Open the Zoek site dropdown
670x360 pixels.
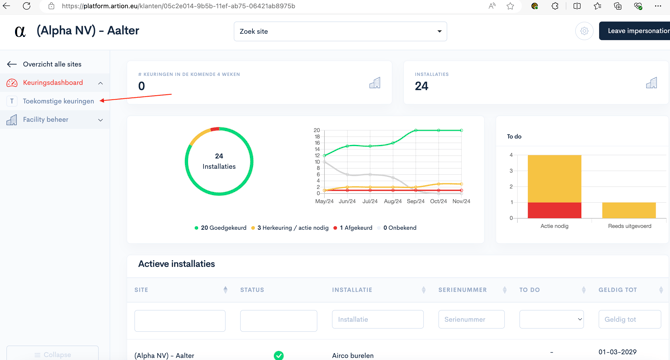(340, 31)
